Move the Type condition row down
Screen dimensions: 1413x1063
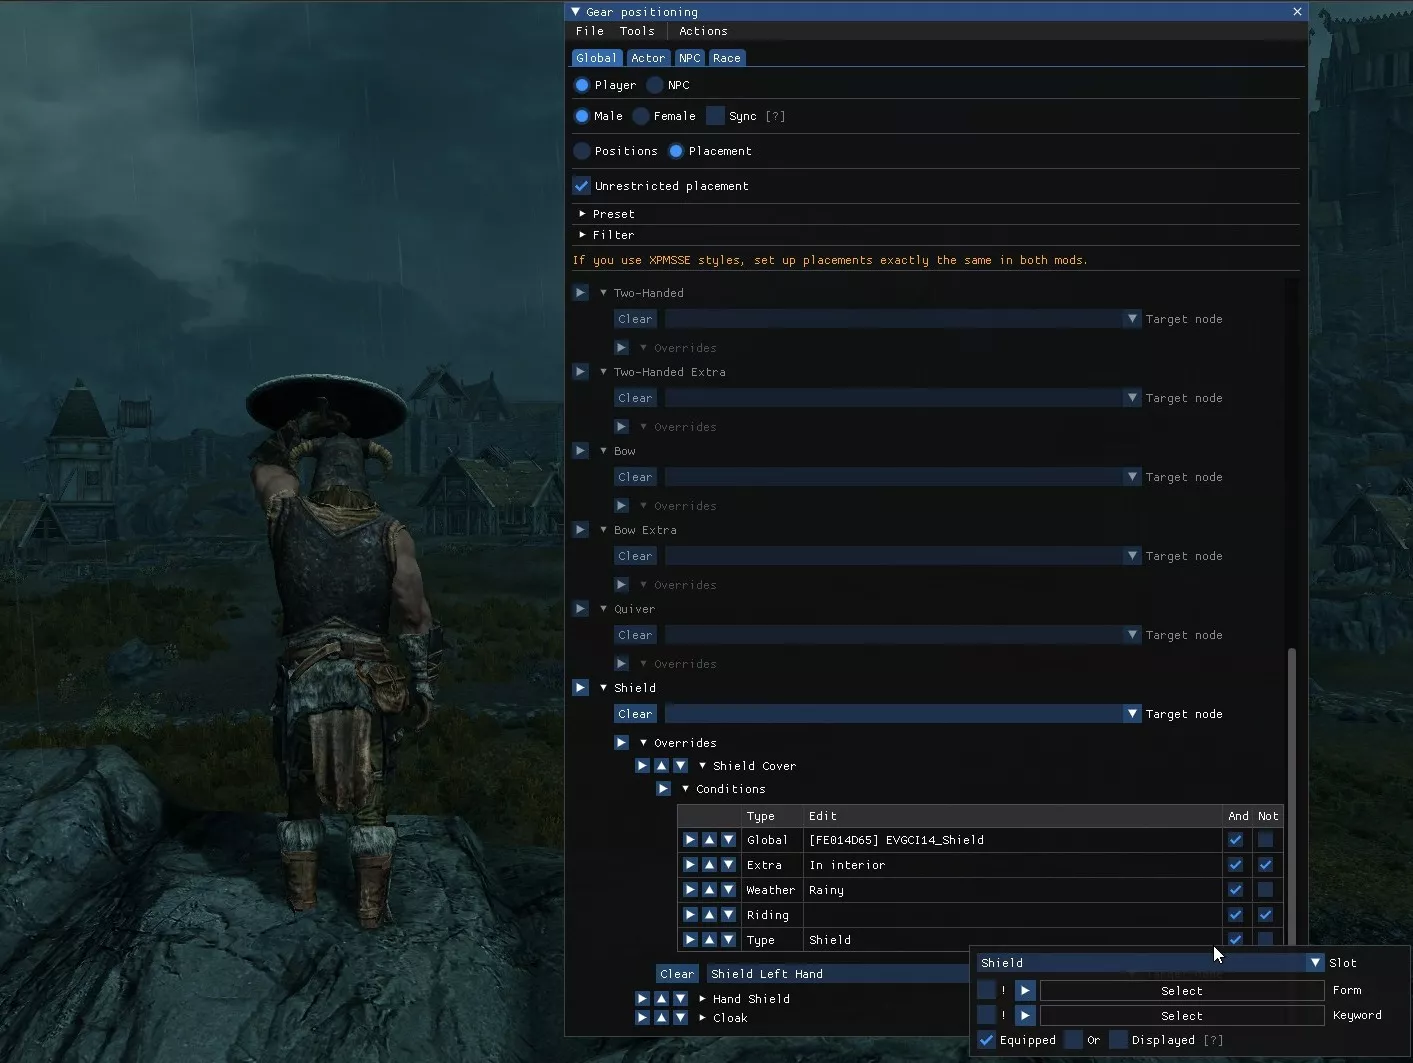point(728,940)
